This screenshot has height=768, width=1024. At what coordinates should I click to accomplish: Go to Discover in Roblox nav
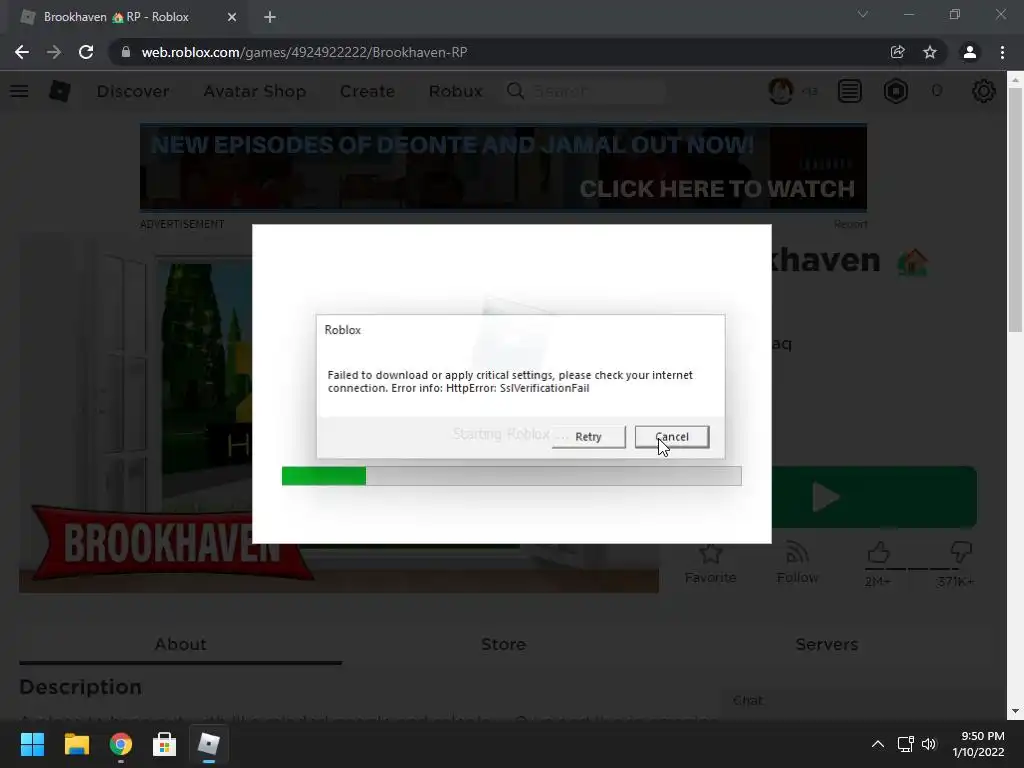[x=133, y=91]
